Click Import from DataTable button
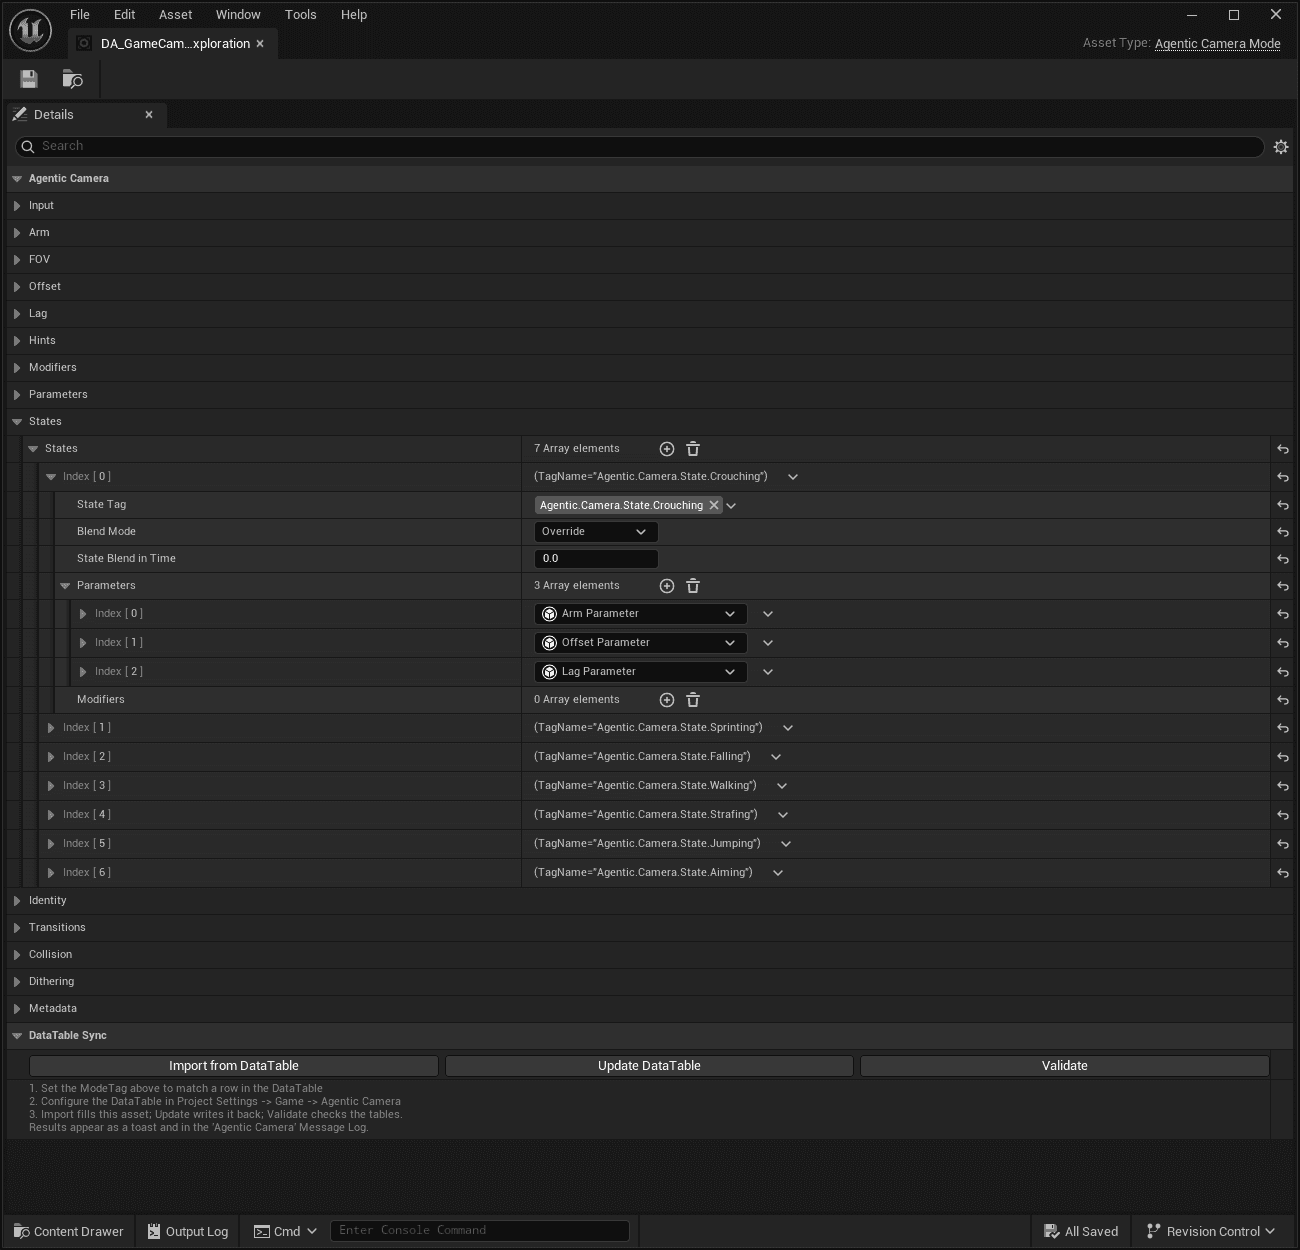 pyautogui.click(x=234, y=1066)
